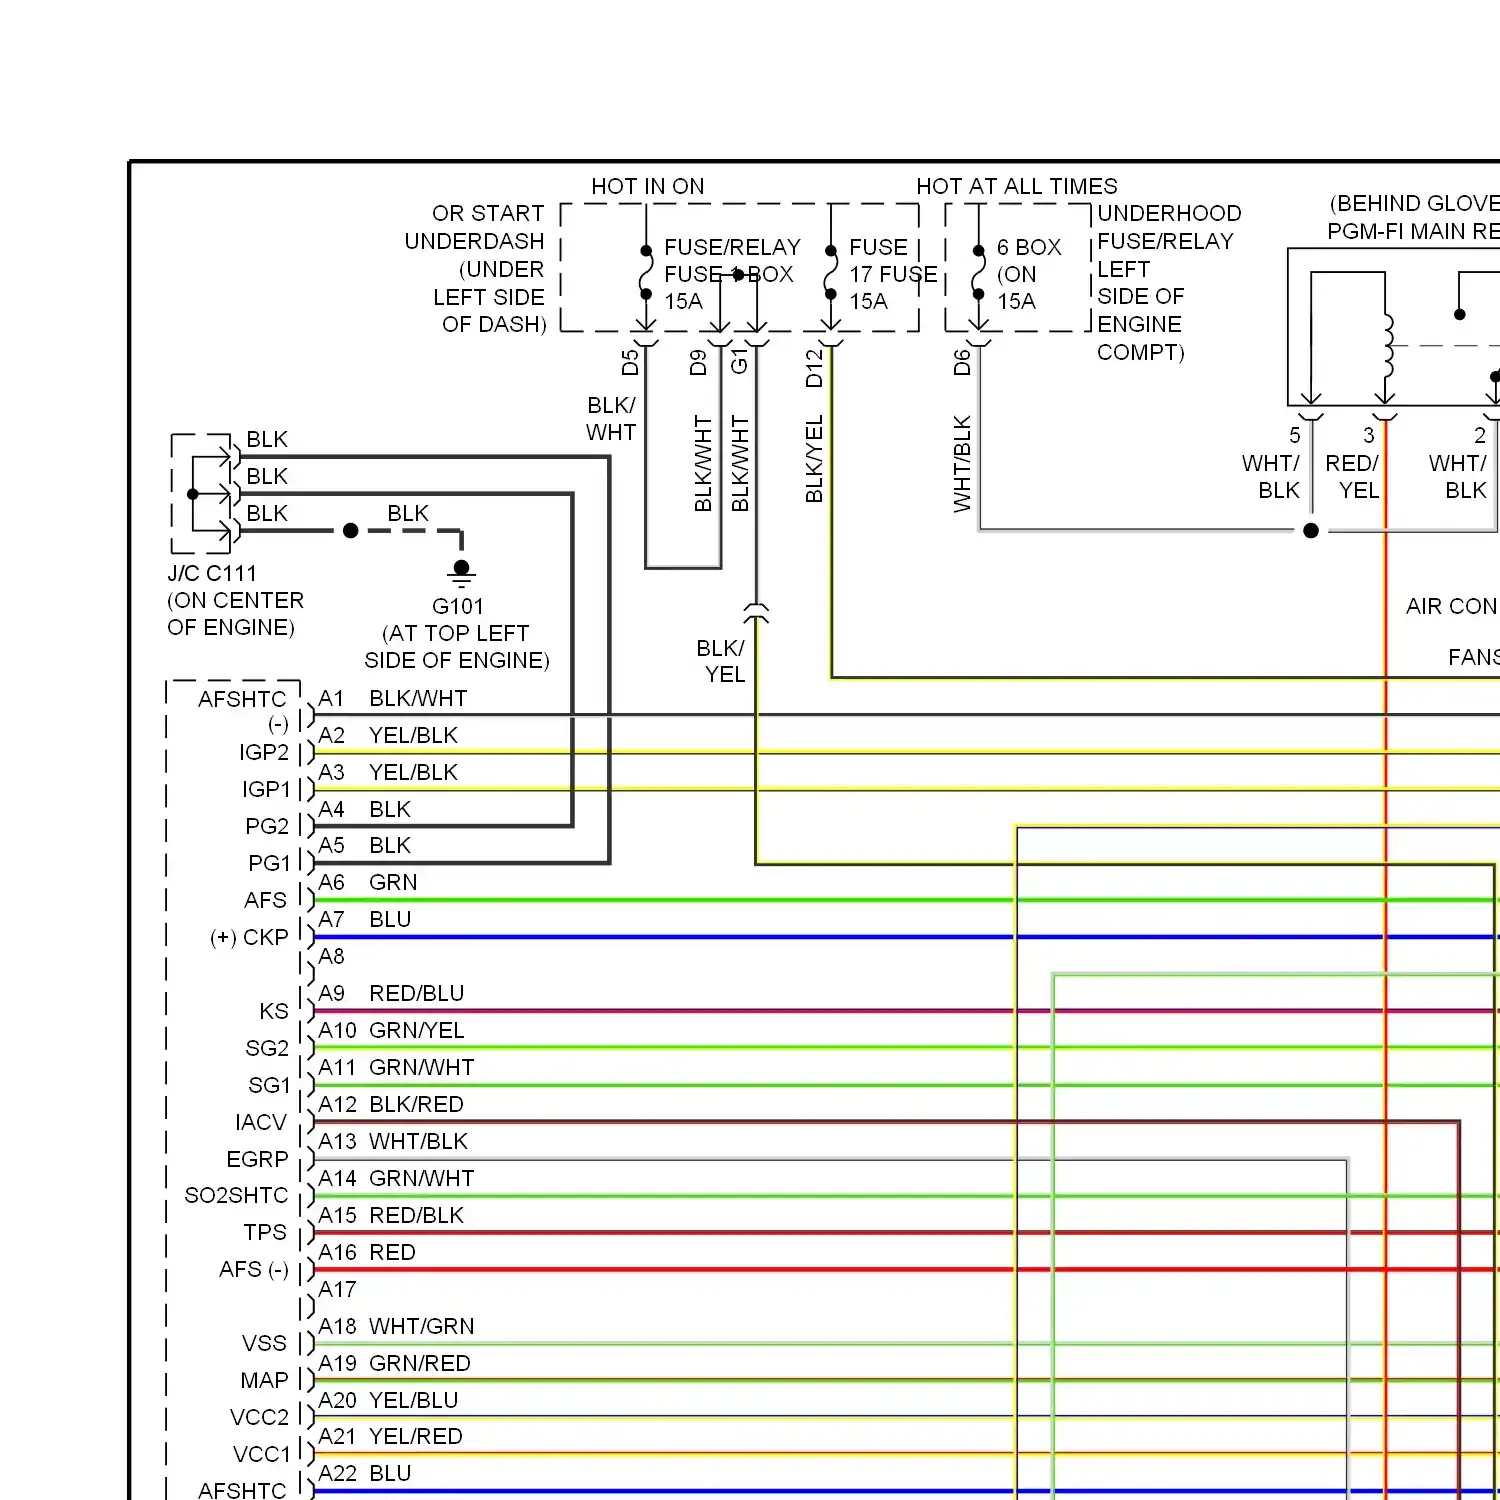Screen dimensions: 1500x1500
Task: Click the TPS signal name
Action: pos(265,1232)
